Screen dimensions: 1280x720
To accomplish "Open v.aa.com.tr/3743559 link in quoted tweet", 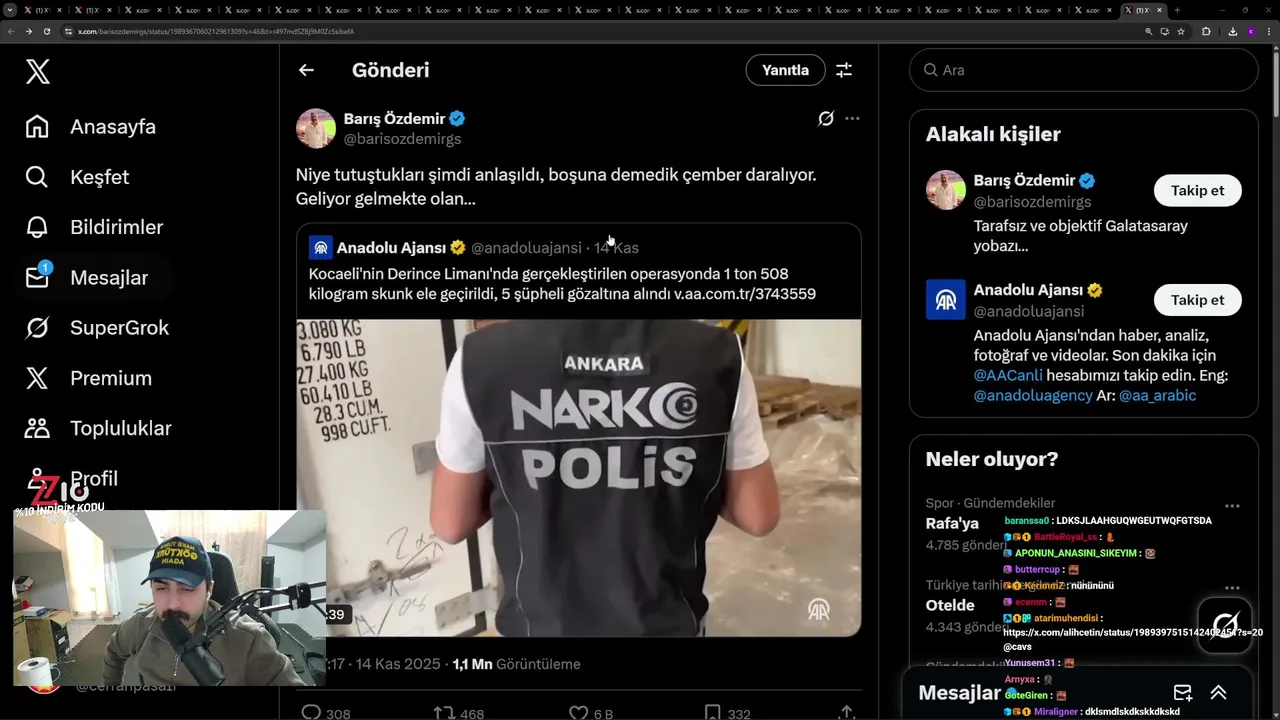I will (745, 294).
